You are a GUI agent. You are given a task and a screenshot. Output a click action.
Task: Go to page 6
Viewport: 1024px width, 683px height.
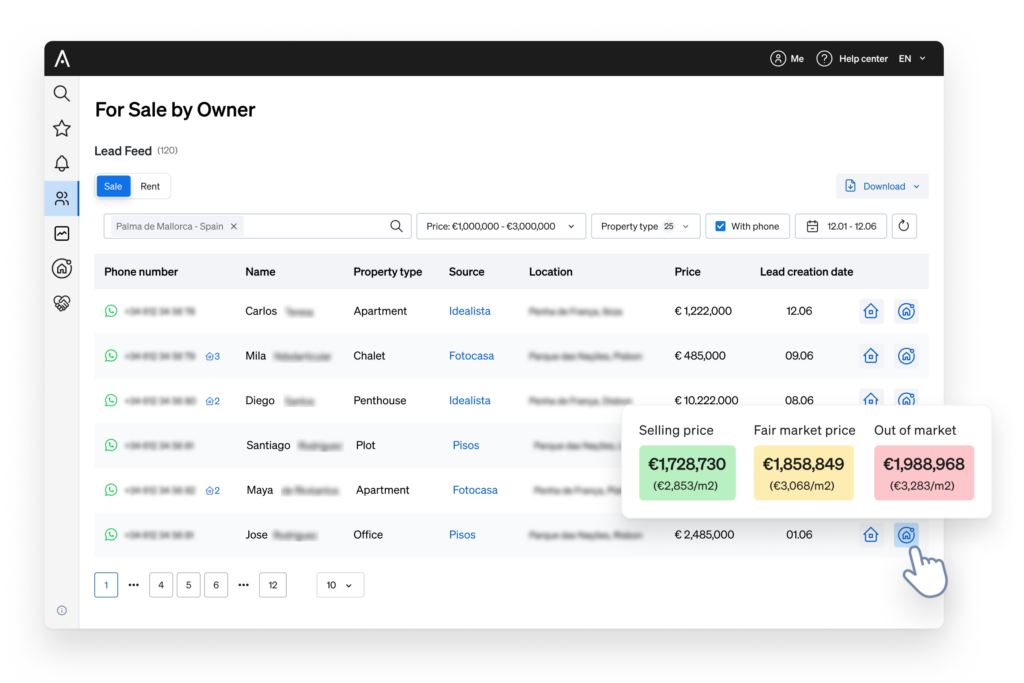(216, 585)
